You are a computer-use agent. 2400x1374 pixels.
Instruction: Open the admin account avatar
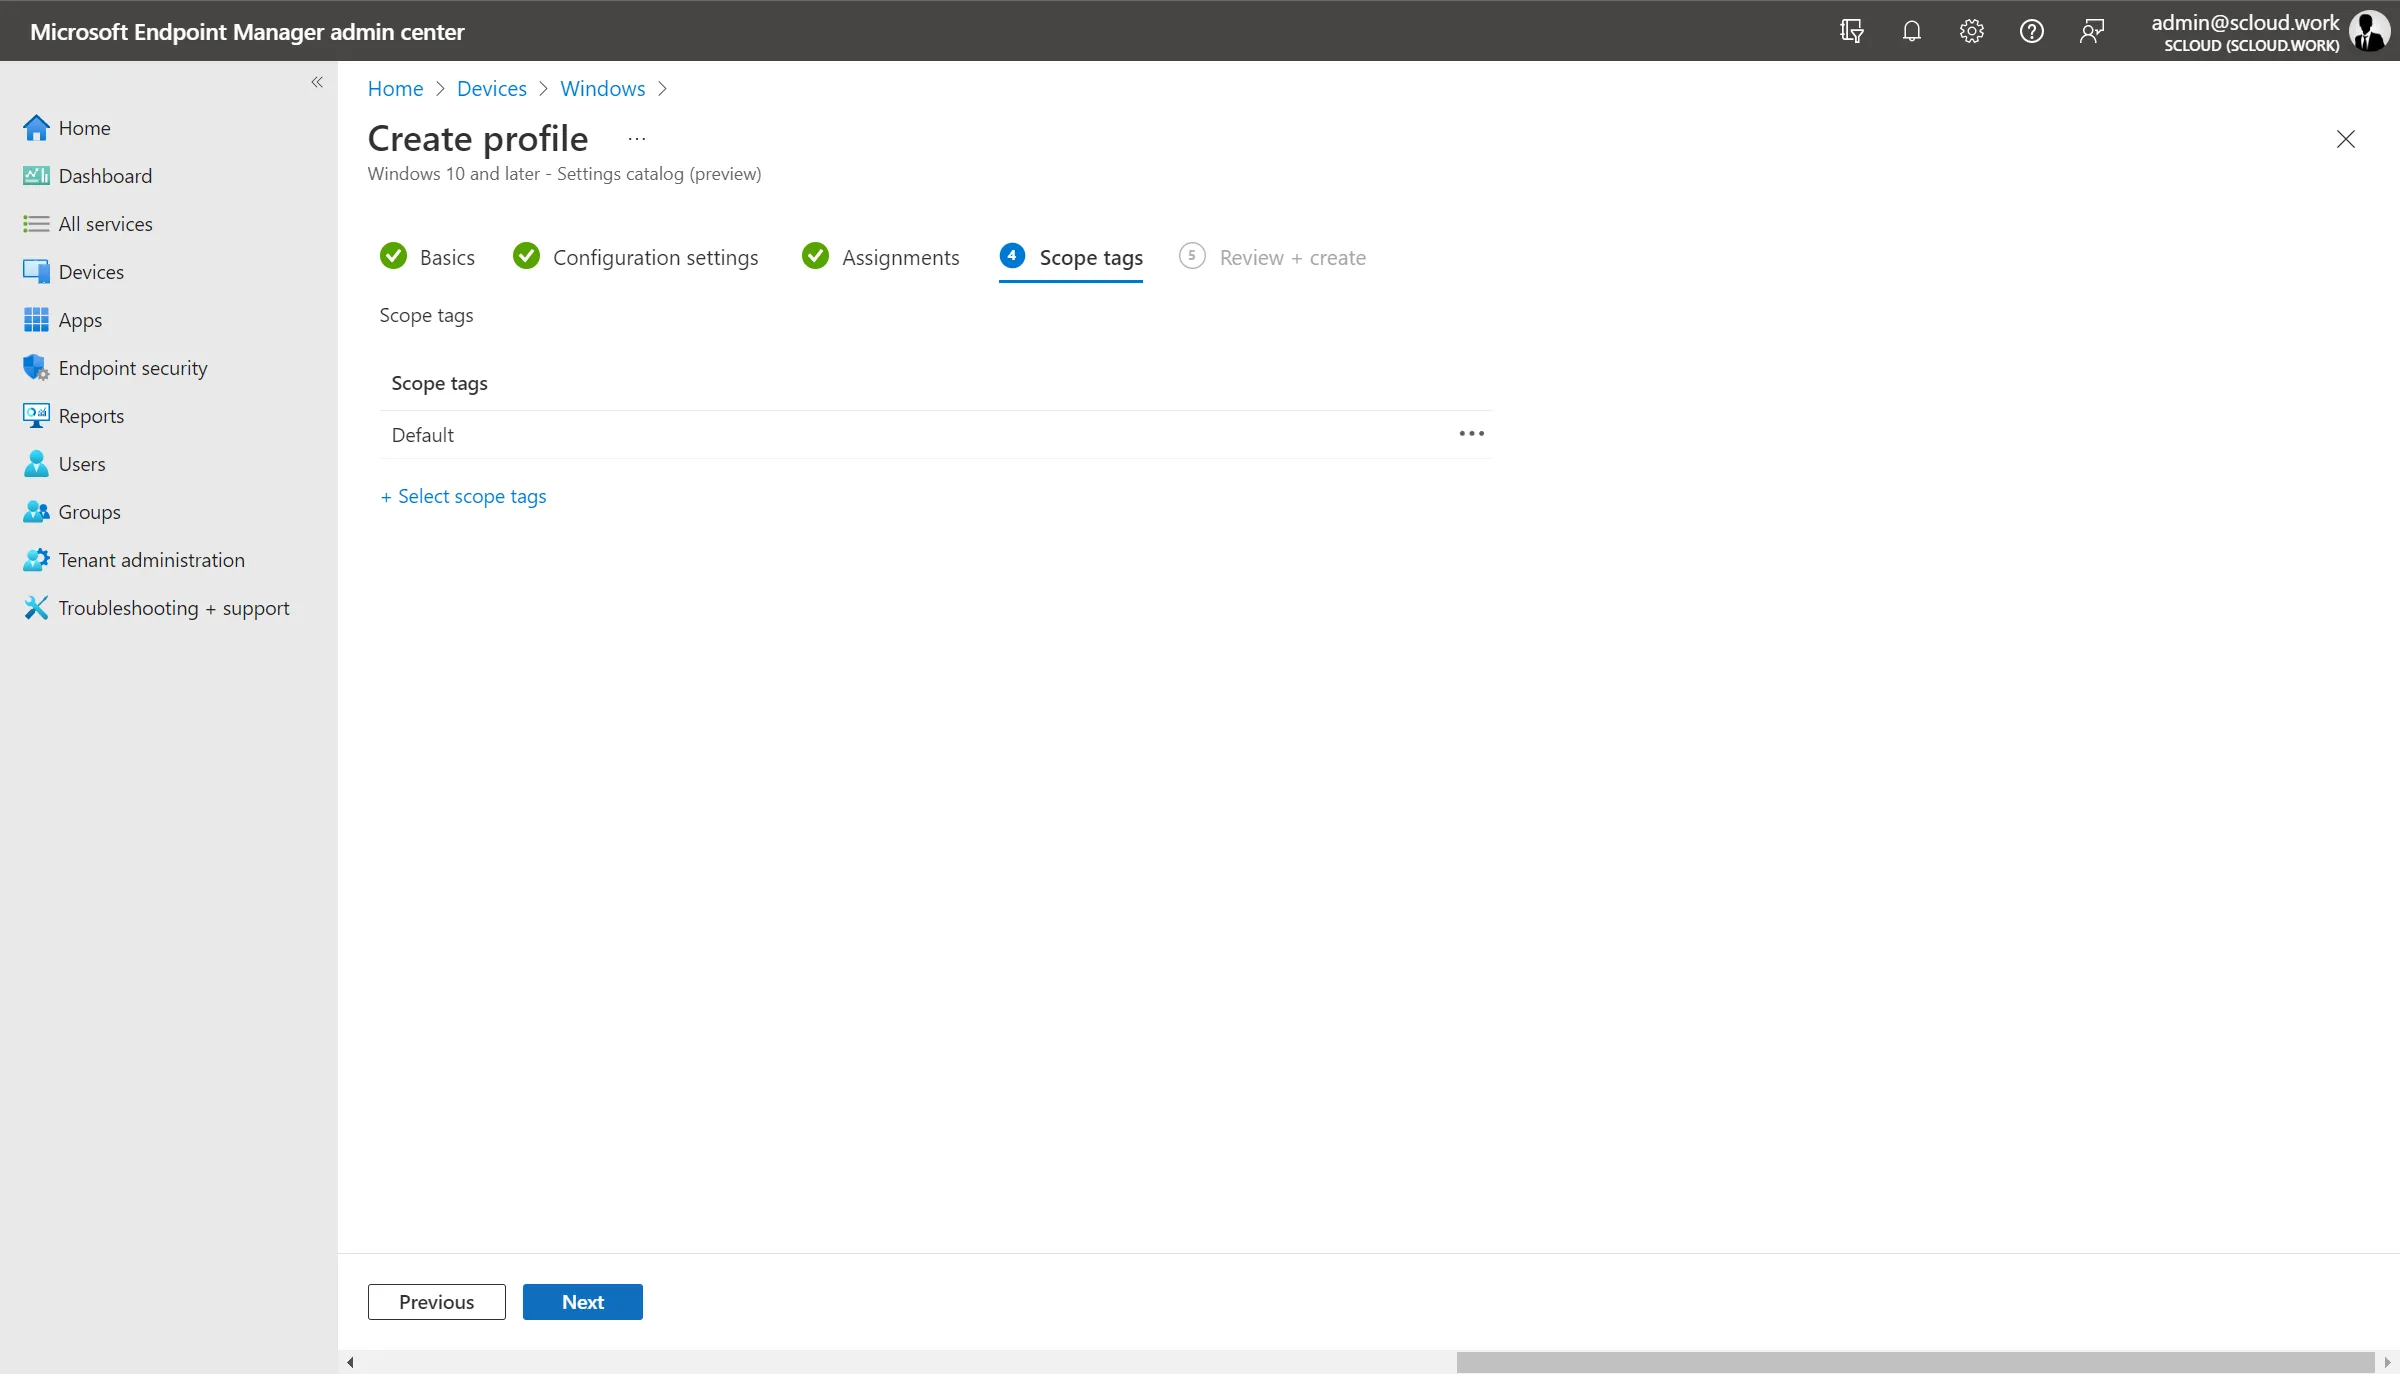point(2370,31)
